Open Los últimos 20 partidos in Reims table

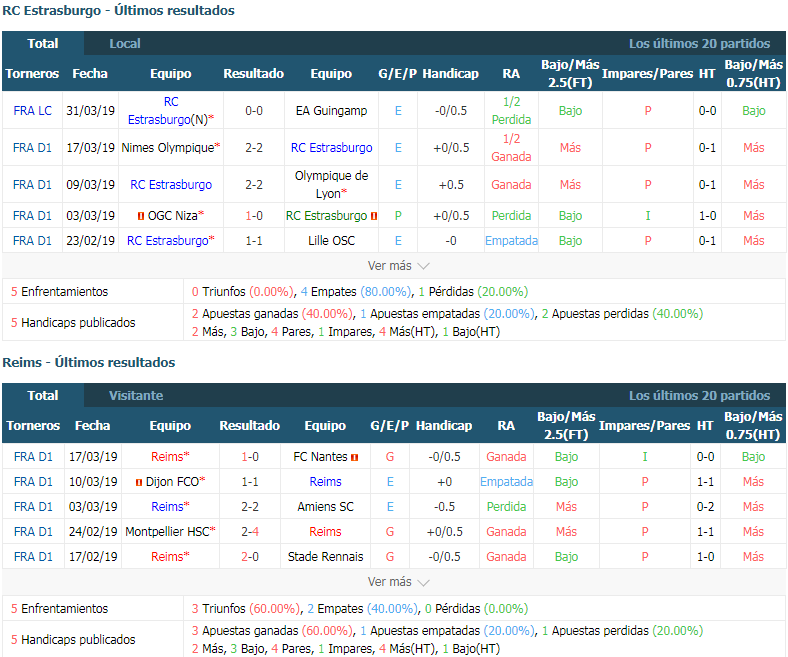[x=699, y=396]
